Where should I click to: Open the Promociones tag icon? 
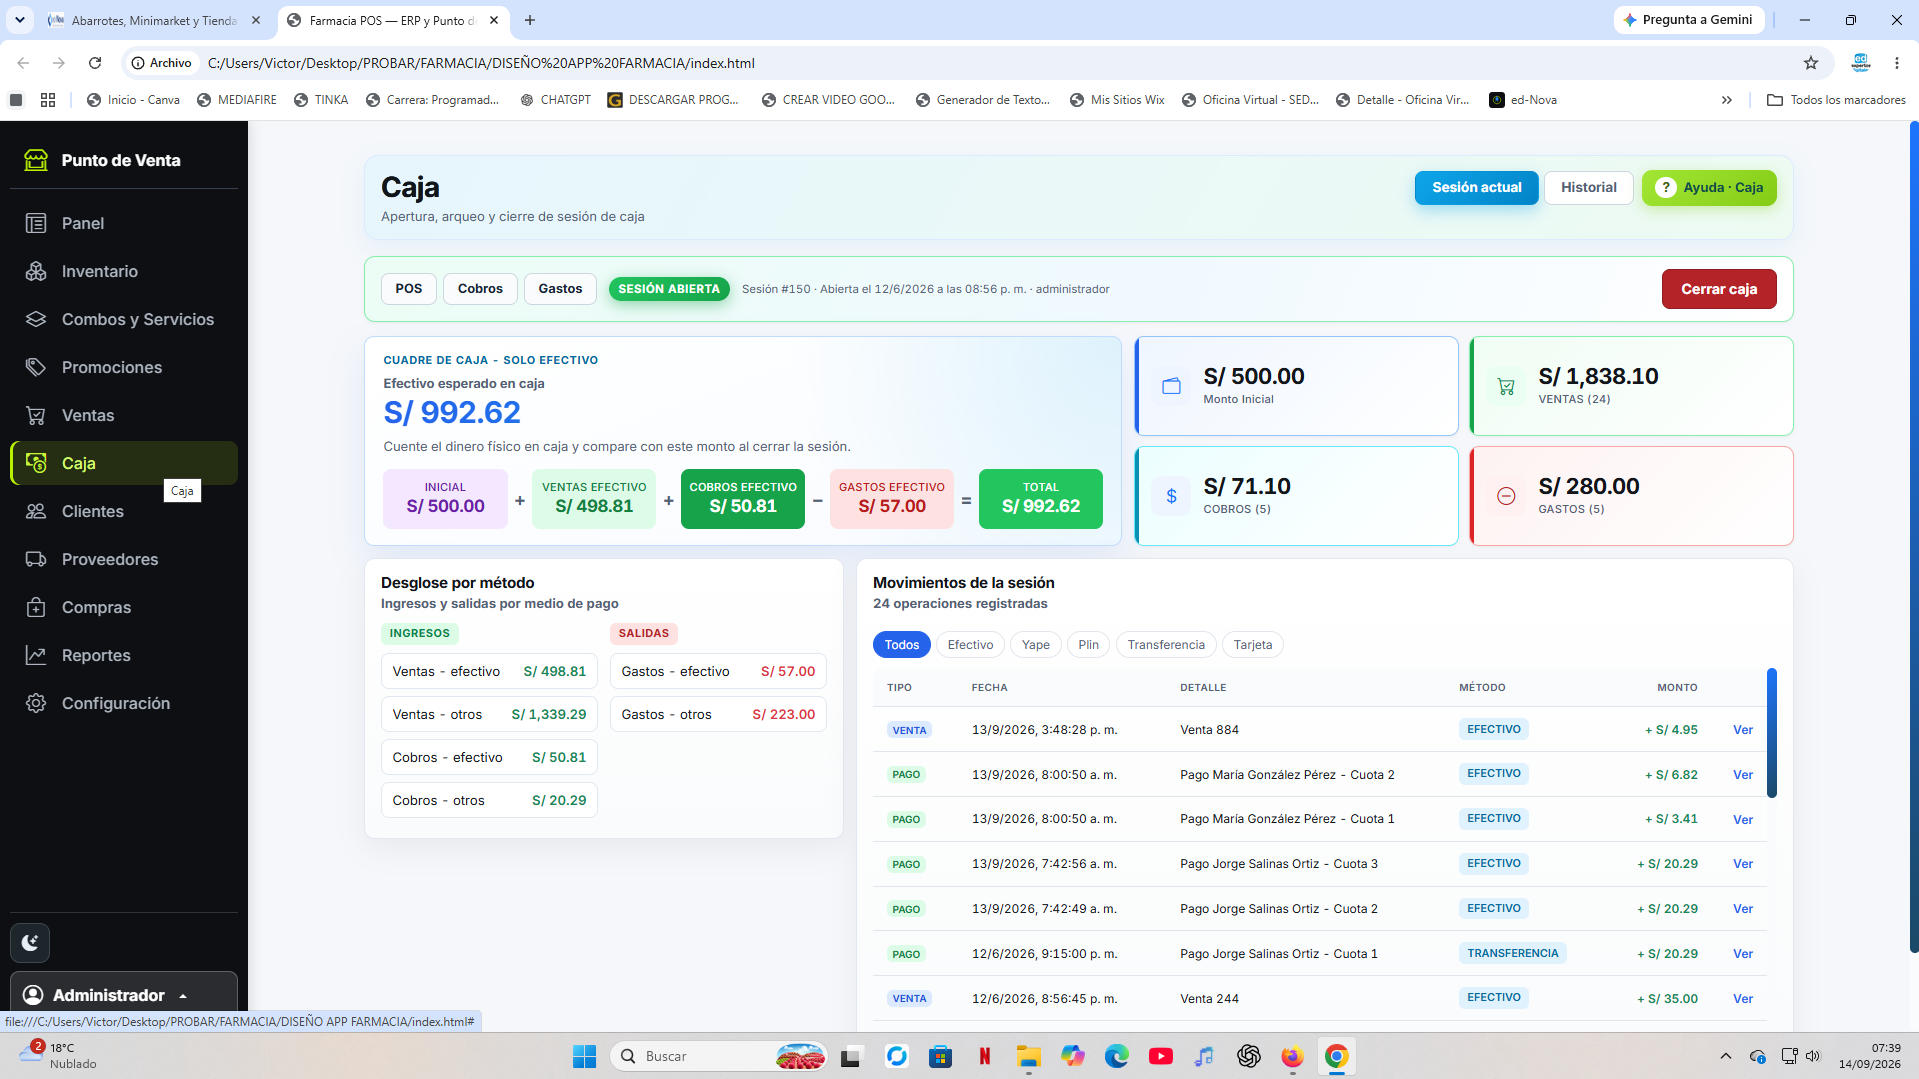(36, 367)
